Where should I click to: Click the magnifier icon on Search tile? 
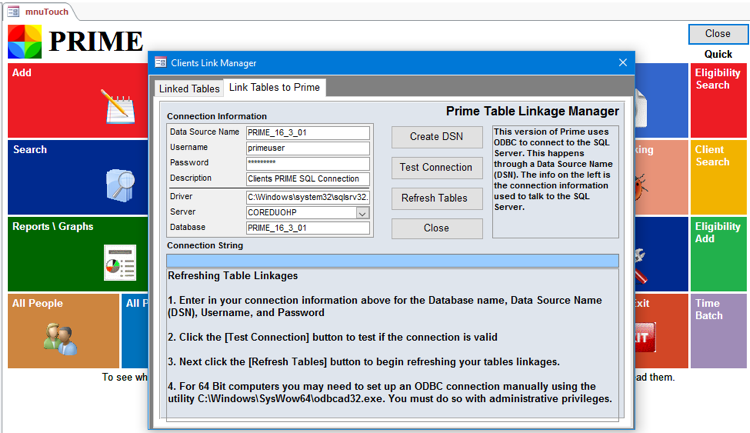pos(119,185)
